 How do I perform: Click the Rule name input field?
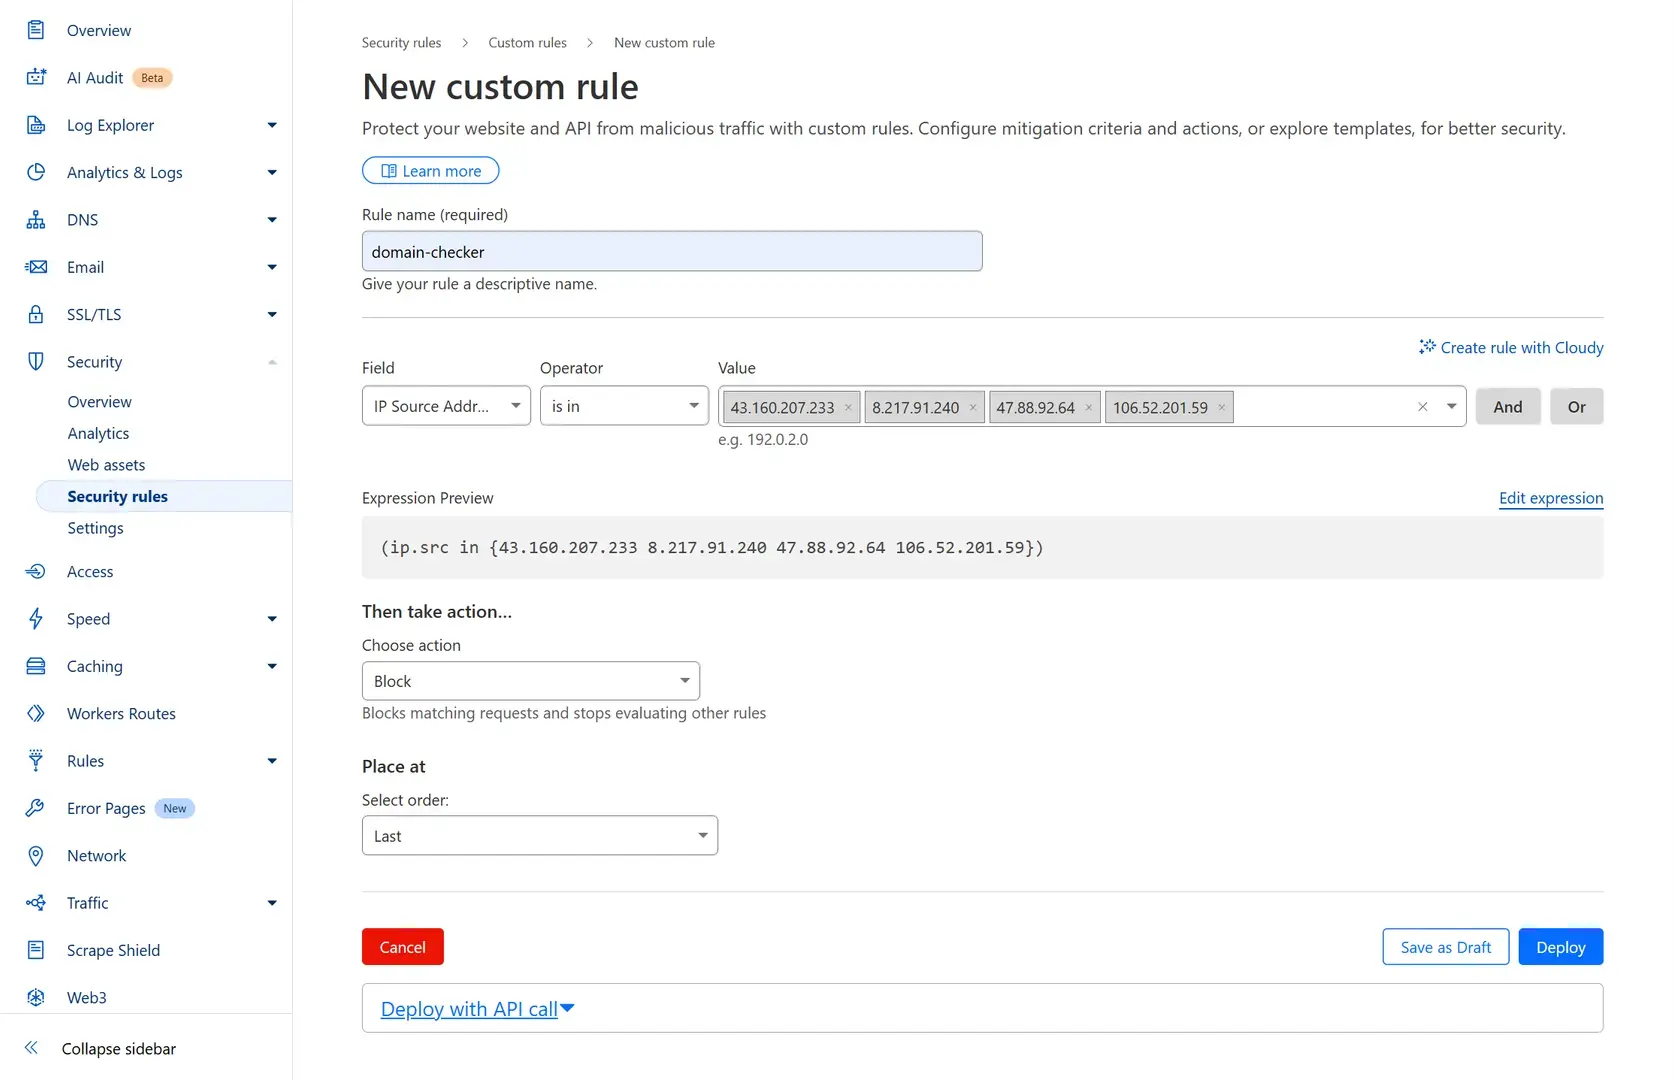672,251
